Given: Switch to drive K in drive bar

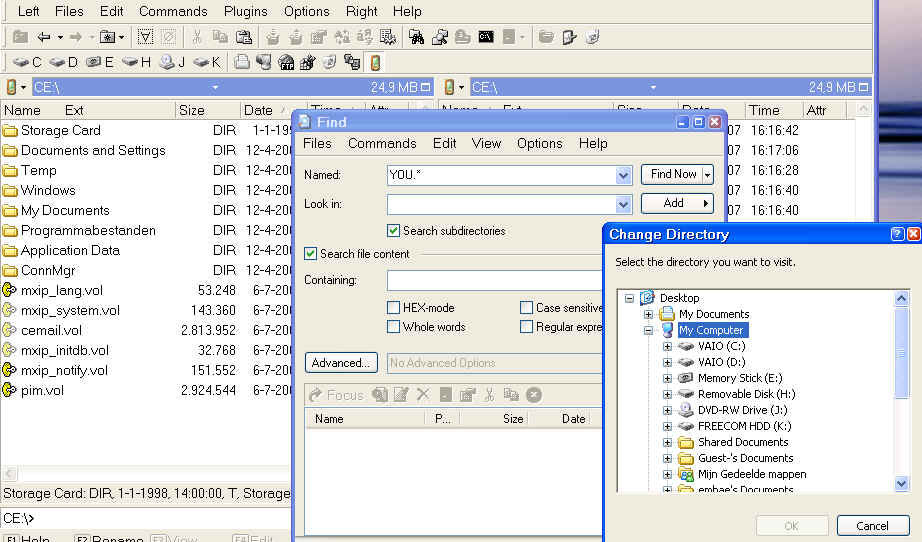Looking at the screenshot, I should click(x=206, y=62).
